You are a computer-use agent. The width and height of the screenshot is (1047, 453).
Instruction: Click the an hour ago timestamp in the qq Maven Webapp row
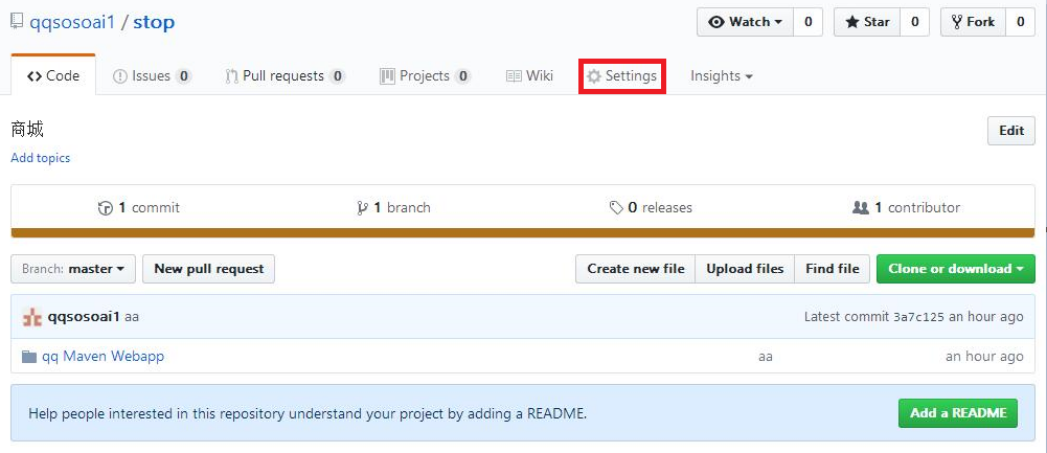point(984,357)
